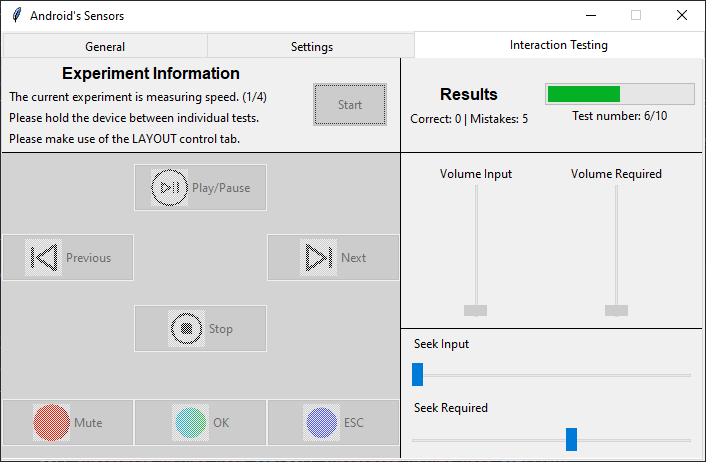Click the Previous track icon
The width and height of the screenshot is (706, 462).
click(x=44, y=258)
